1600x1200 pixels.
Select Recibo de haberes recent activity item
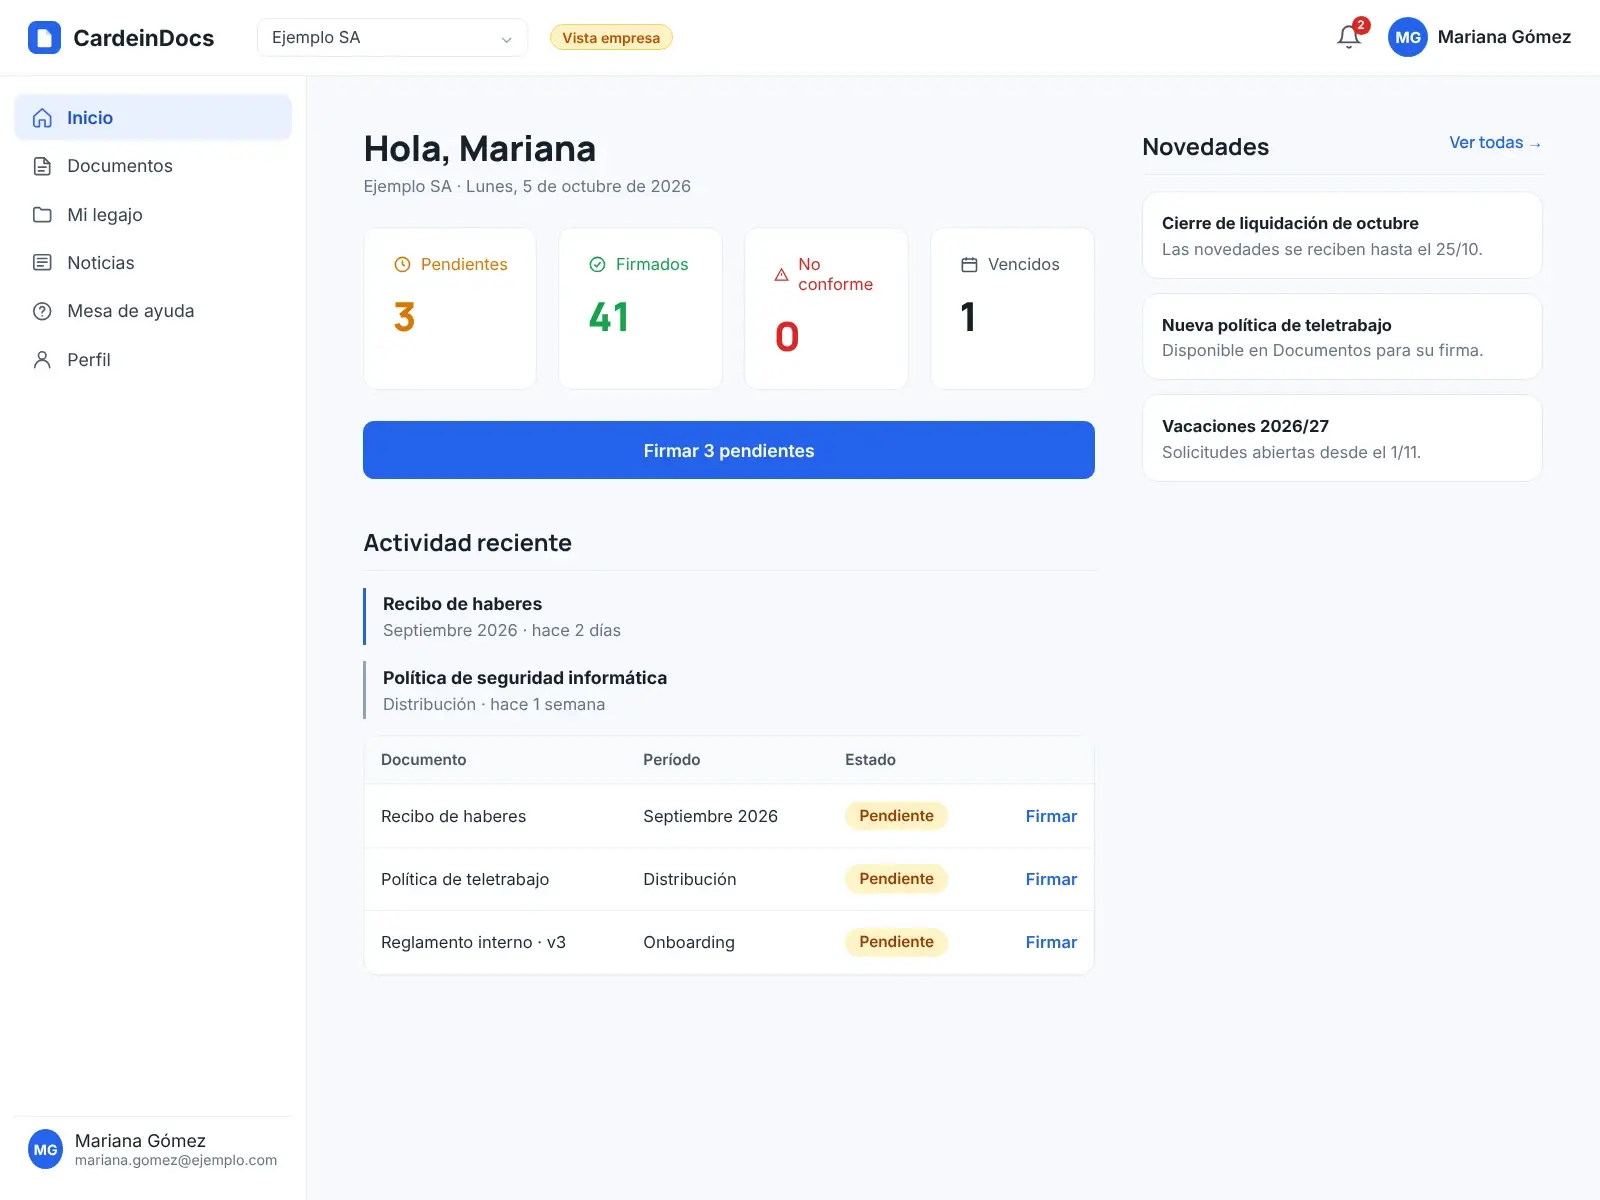[x=729, y=617]
